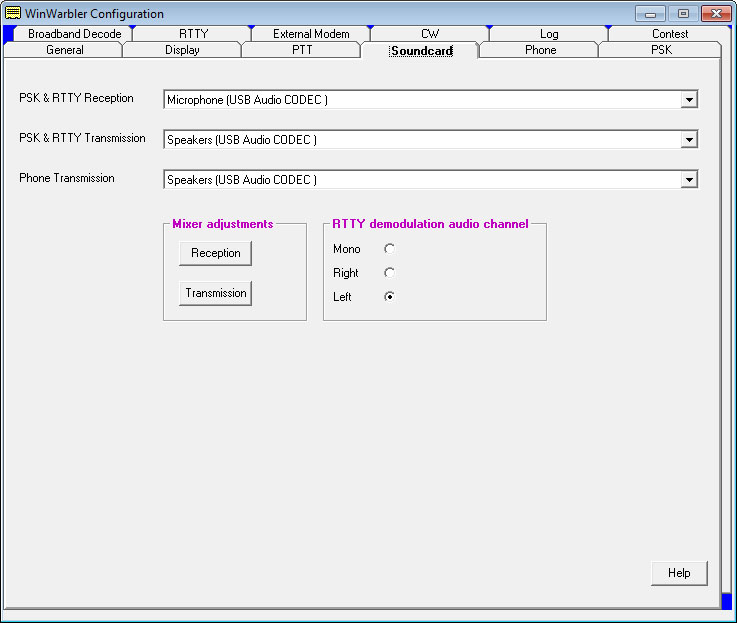Screen dimensions: 737x623
Task: Open the Log tab
Action: (549, 34)
